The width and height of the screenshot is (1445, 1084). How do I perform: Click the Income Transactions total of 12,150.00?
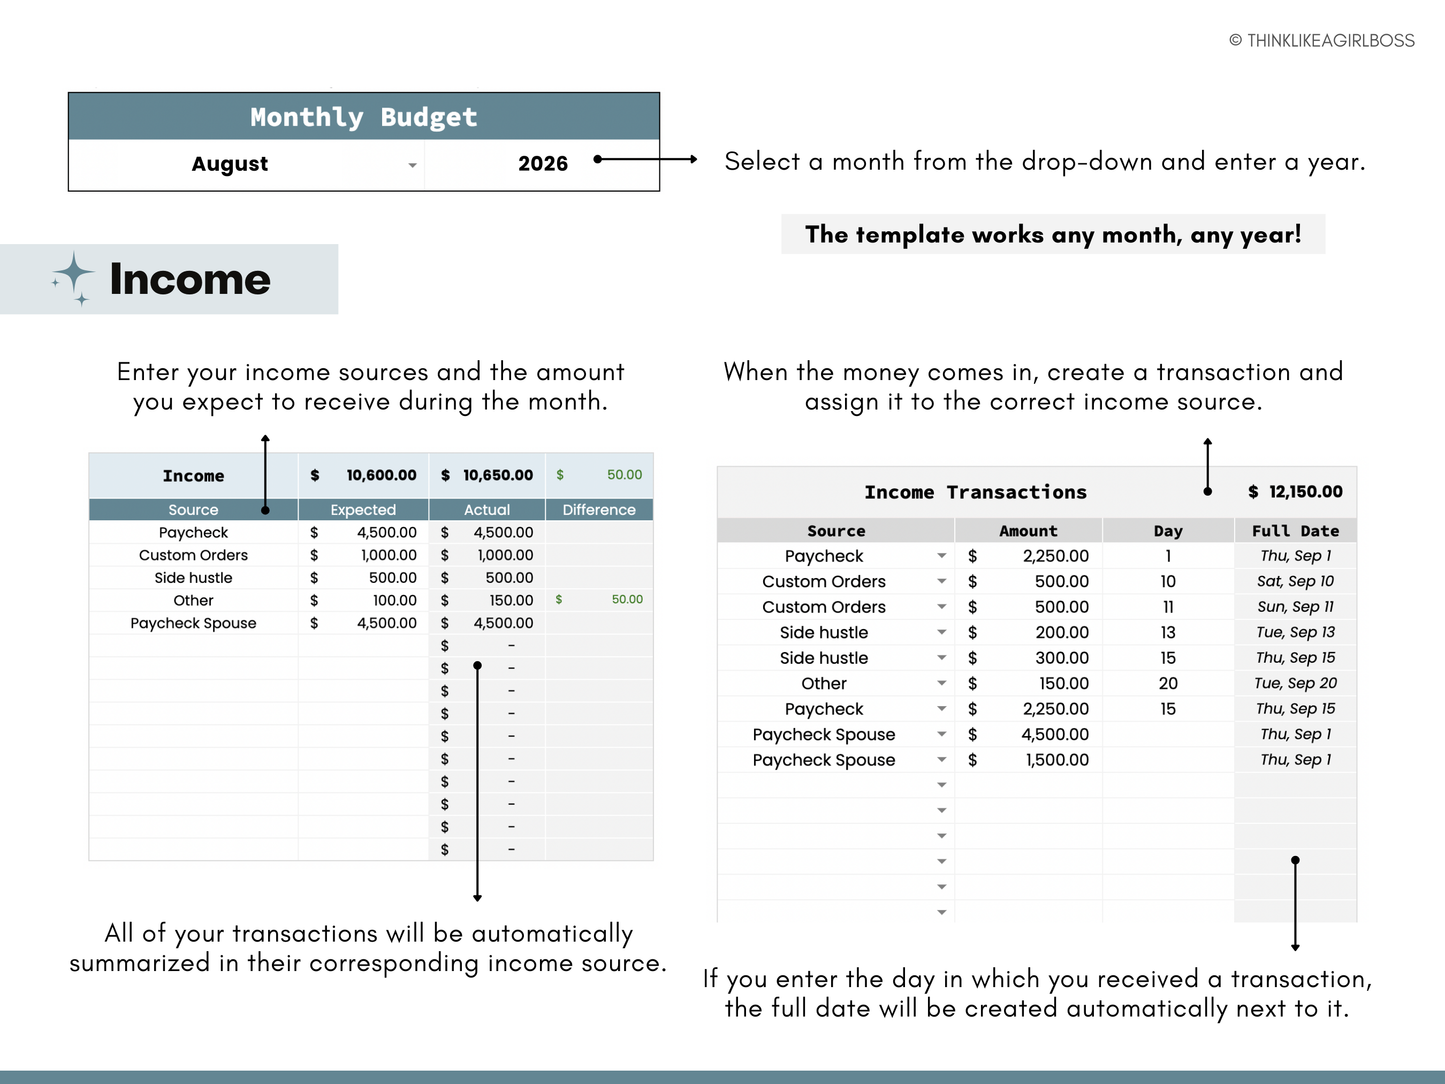1295,492
